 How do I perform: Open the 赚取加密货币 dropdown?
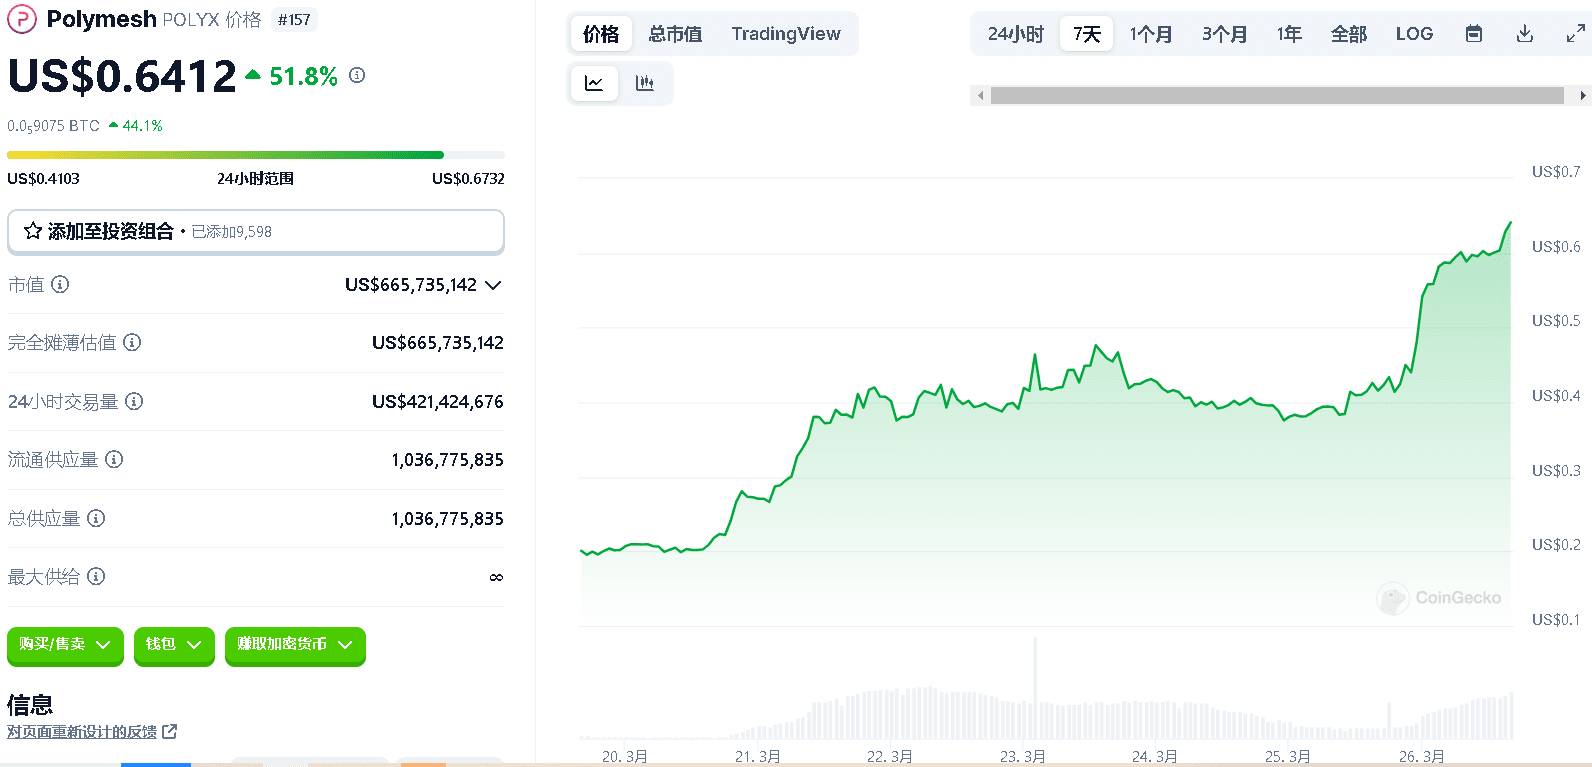295,645
